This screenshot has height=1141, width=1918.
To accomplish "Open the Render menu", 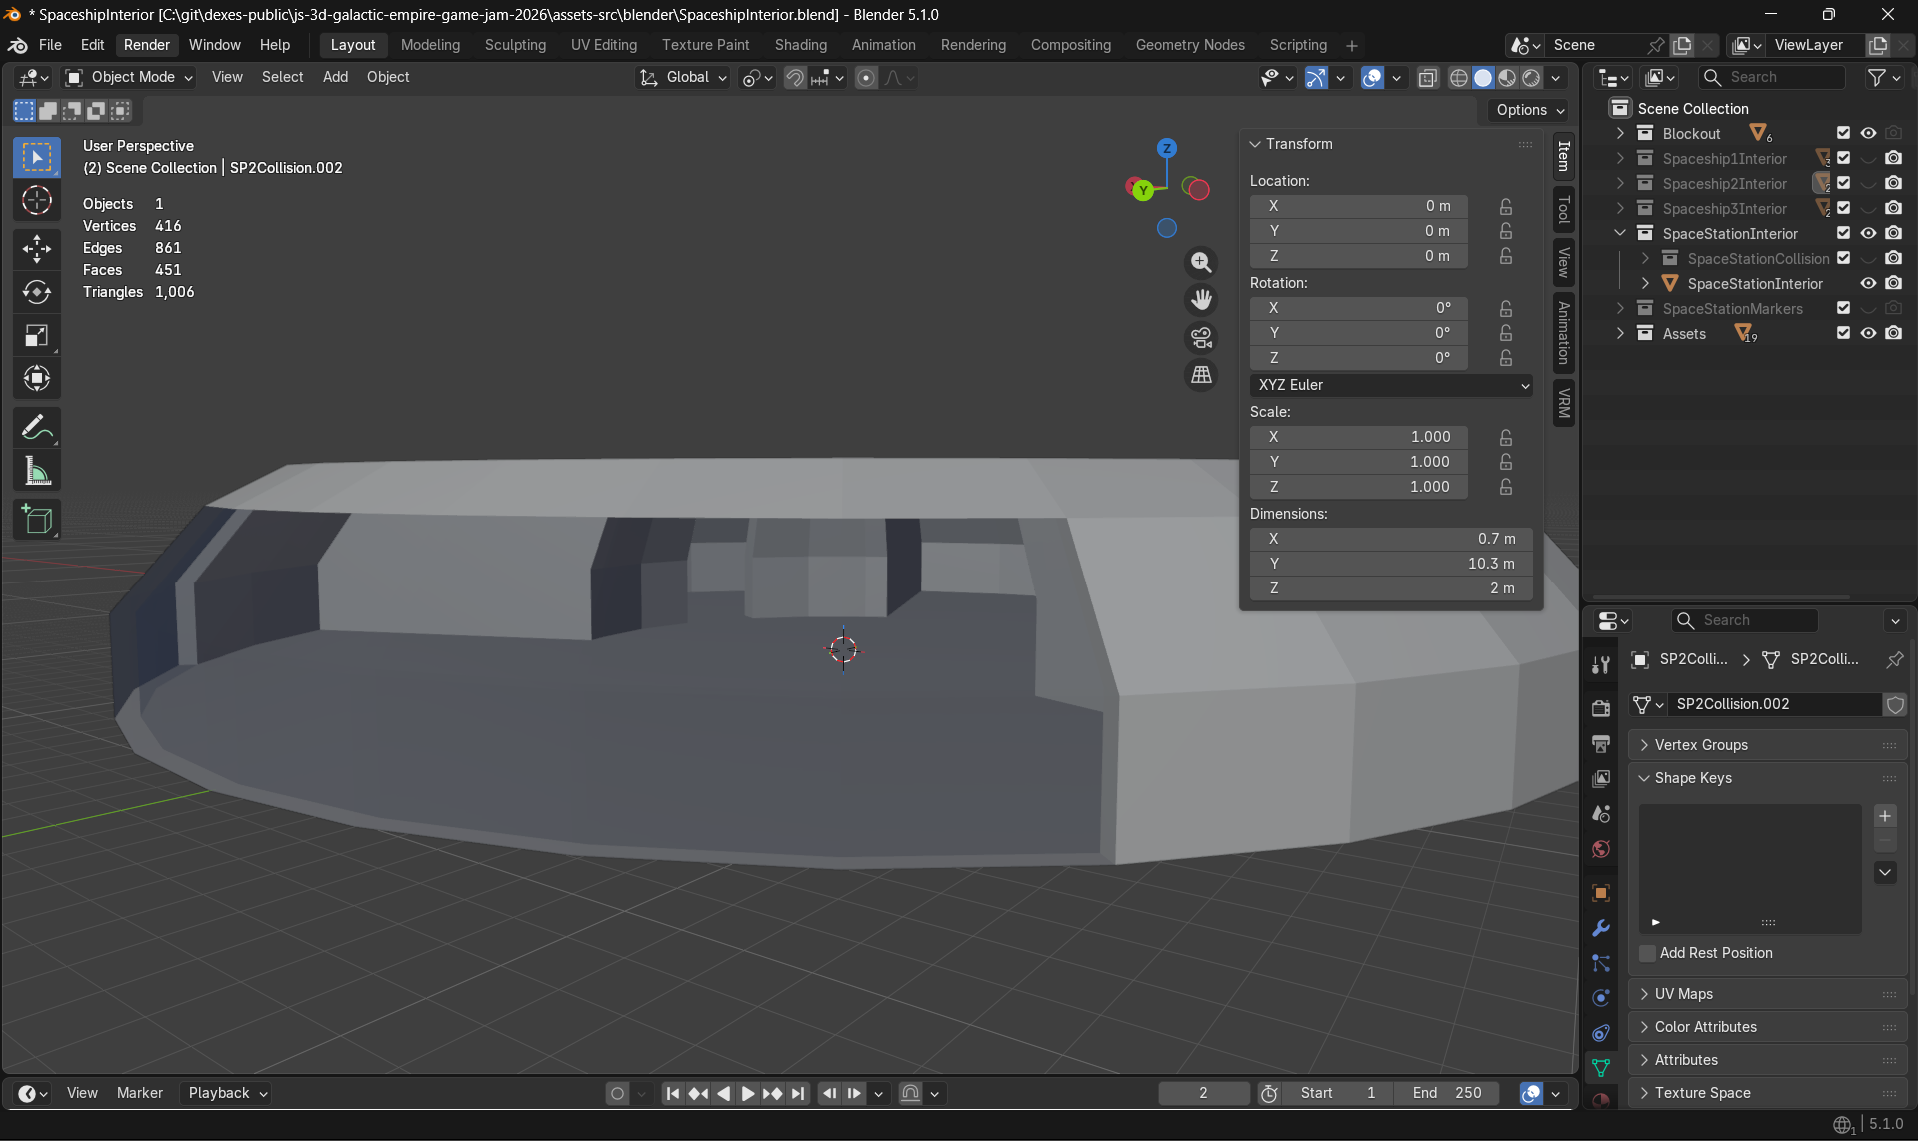I will click(x=146, y=45).
